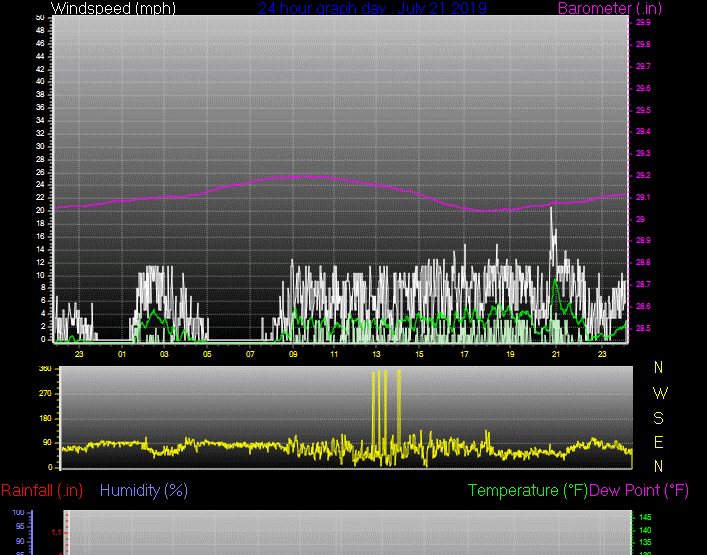Select the green Temperature (°F) label
Image resolution: width=707 pixels, height=555 pixels.
pos(528,490)
